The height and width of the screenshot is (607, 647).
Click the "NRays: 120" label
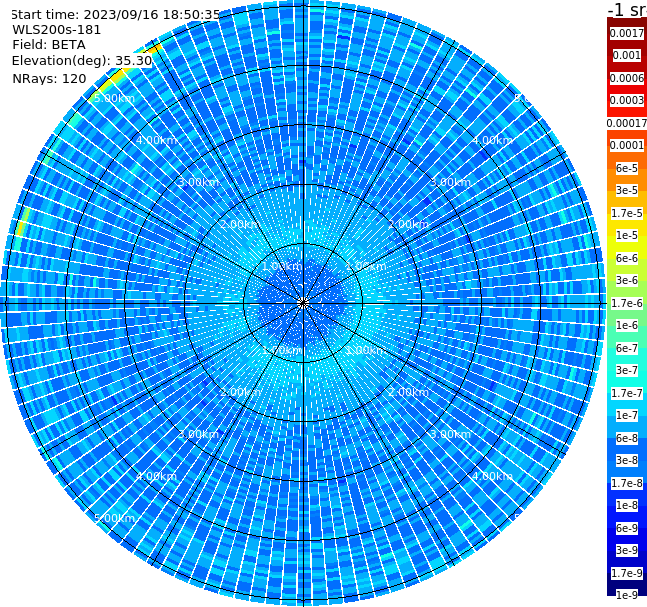(x=49, y=78)
